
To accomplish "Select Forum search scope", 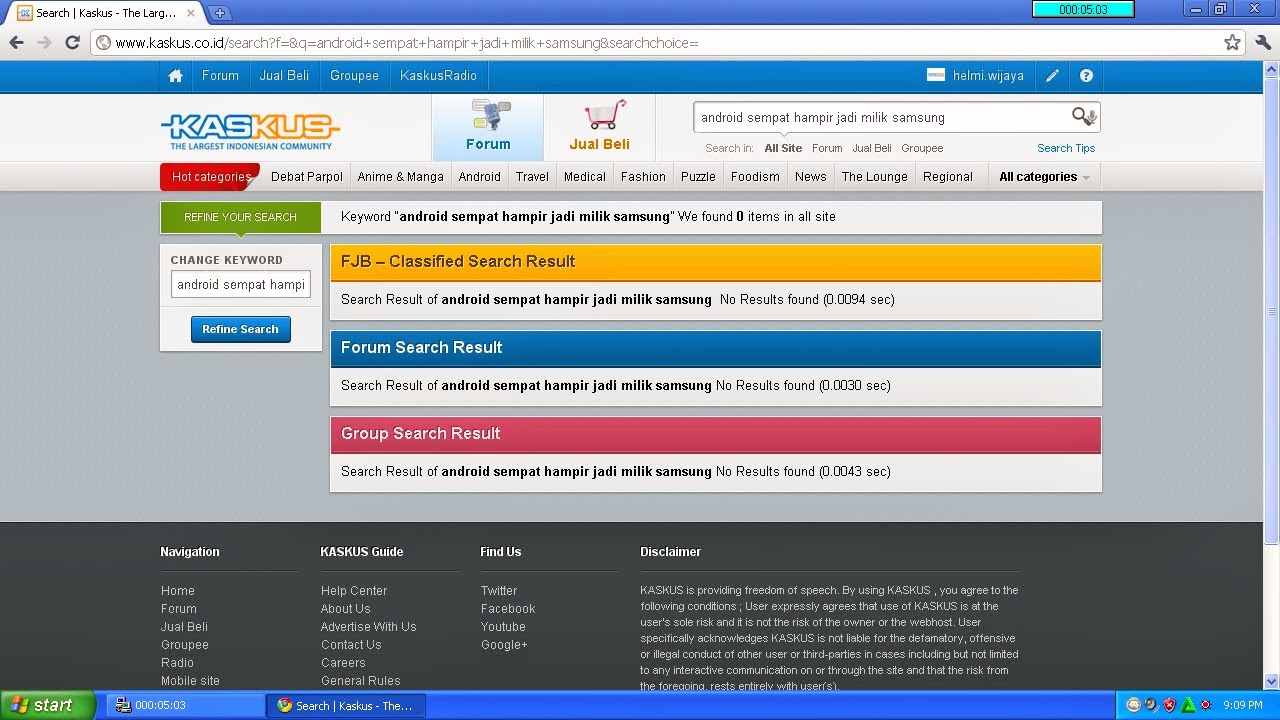I will click(827, 148).
